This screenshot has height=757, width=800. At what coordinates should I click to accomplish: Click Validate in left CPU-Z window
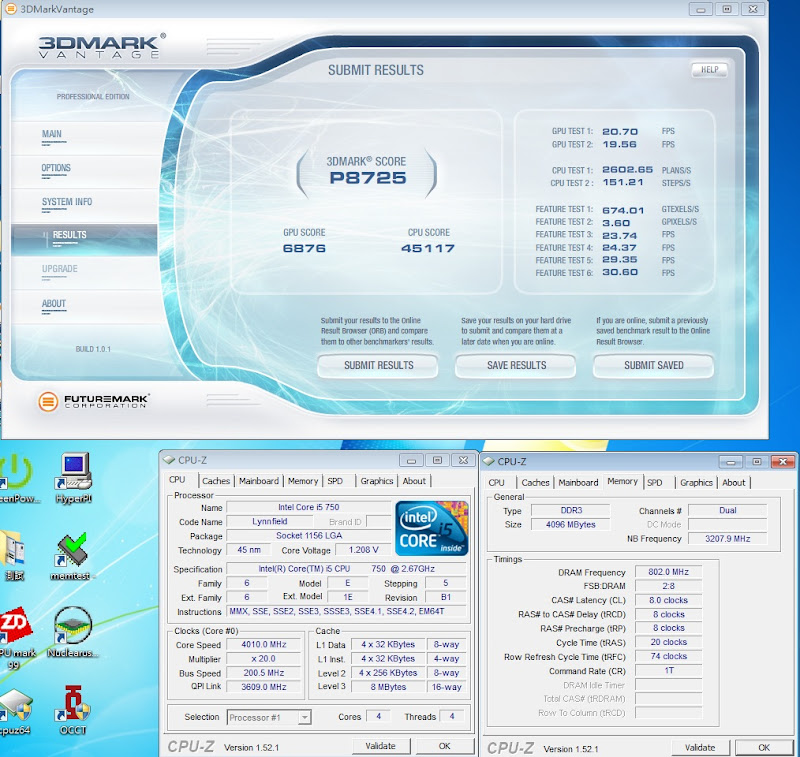(x=381, y=746)
